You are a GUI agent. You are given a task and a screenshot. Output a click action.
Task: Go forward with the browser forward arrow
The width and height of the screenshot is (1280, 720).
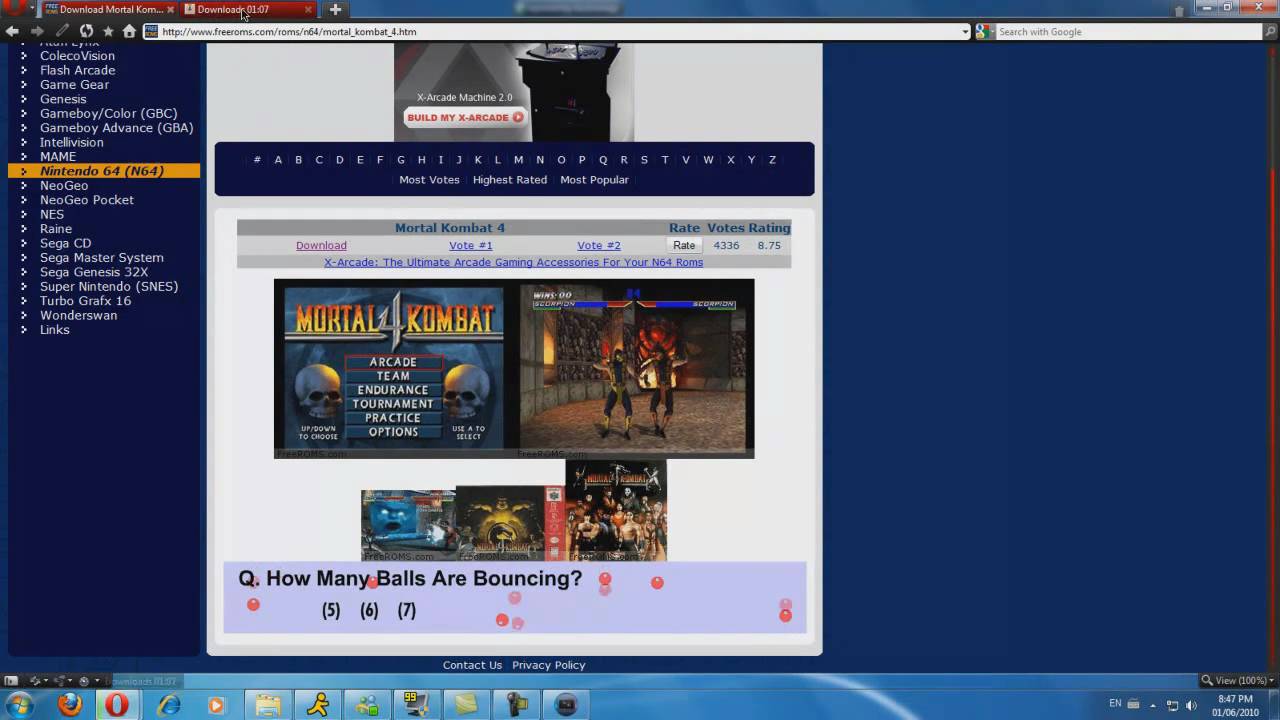36,32
